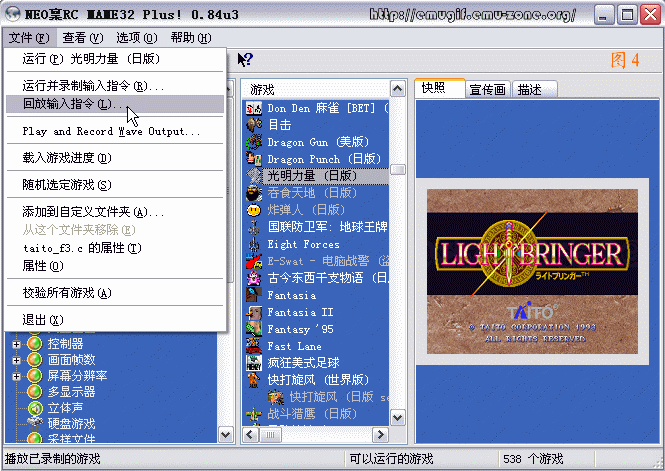Click the 目击 game icon
665x471 pixels.
point(254,125)
